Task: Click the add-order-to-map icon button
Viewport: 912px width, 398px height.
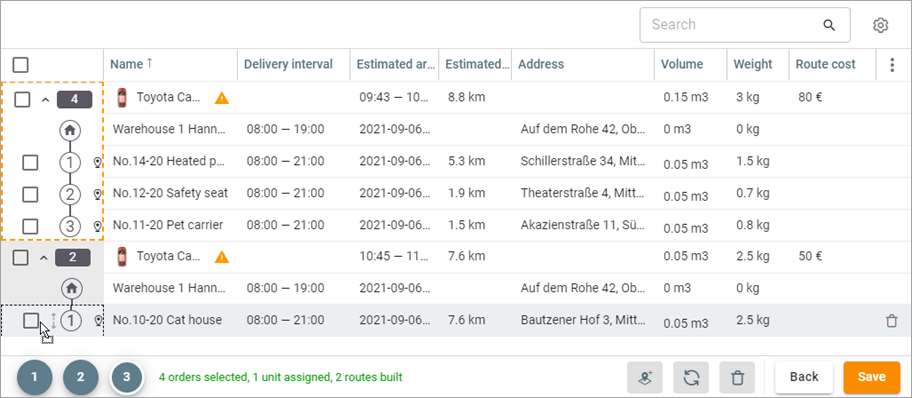Action: point(644,376)
